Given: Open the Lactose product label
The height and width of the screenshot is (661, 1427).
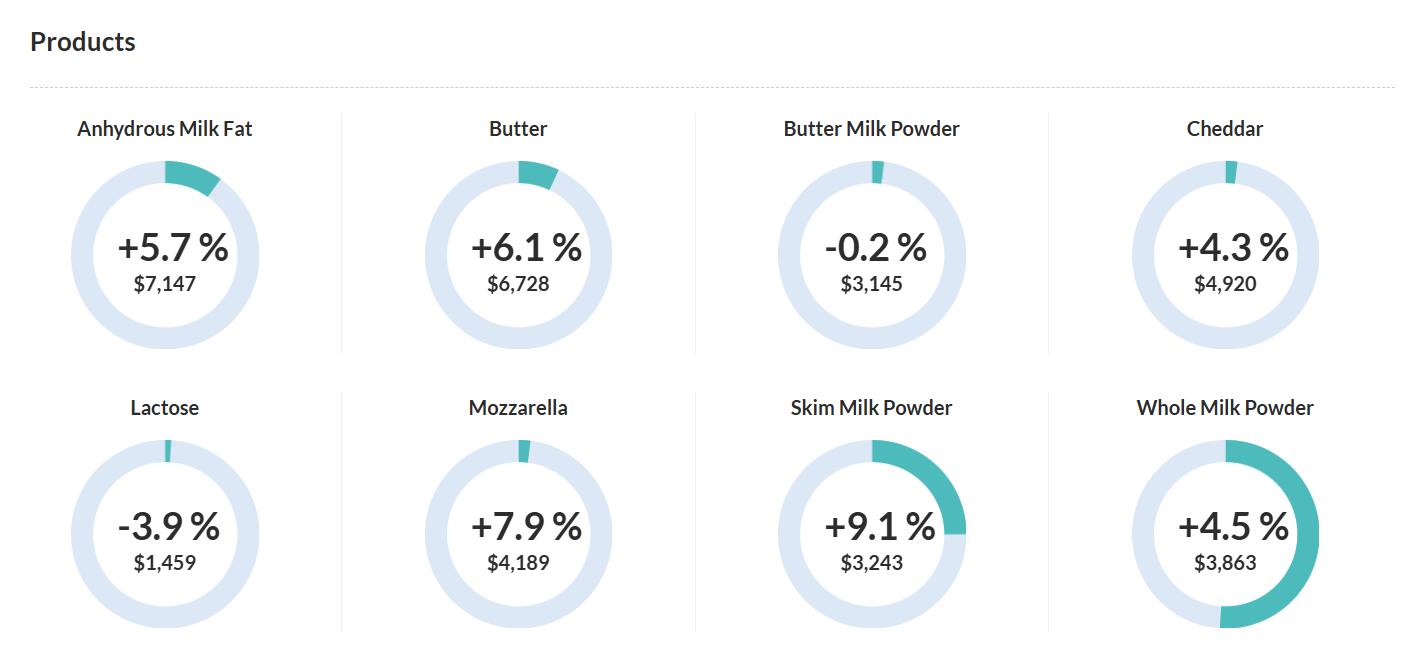Looking at the screenshot, I should 165,408.
